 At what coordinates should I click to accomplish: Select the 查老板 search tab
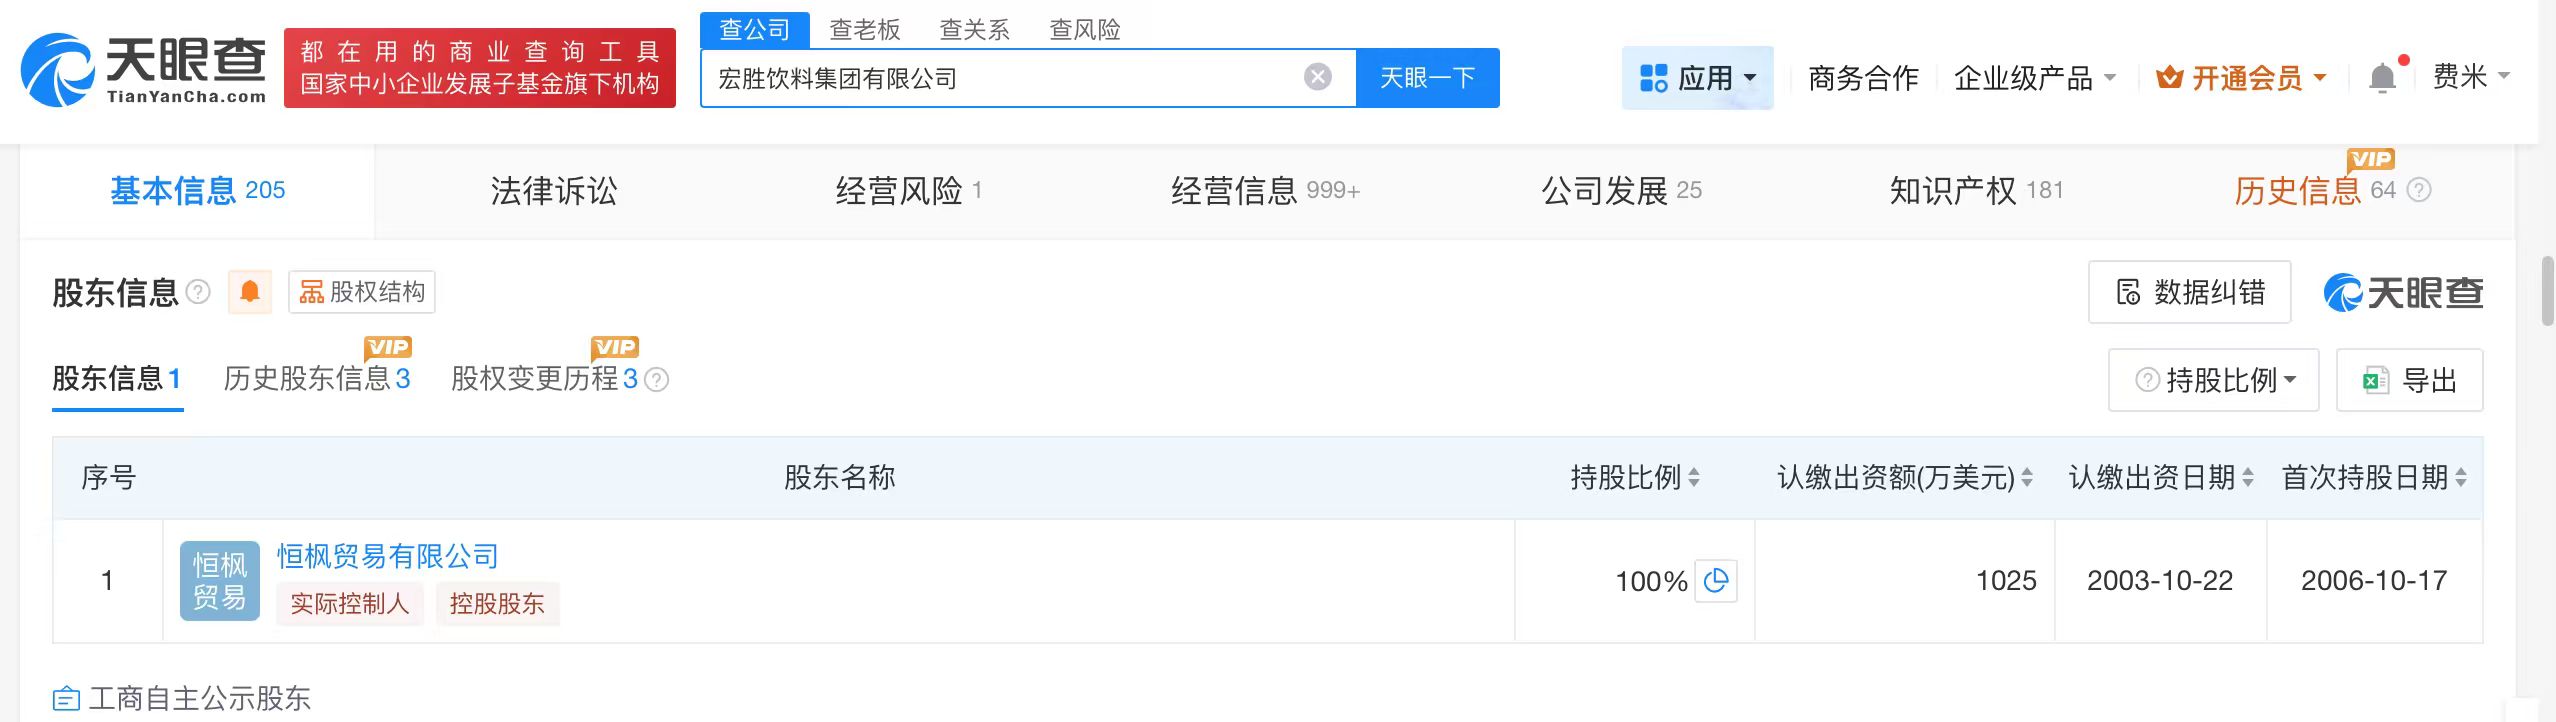pos(865,30)
